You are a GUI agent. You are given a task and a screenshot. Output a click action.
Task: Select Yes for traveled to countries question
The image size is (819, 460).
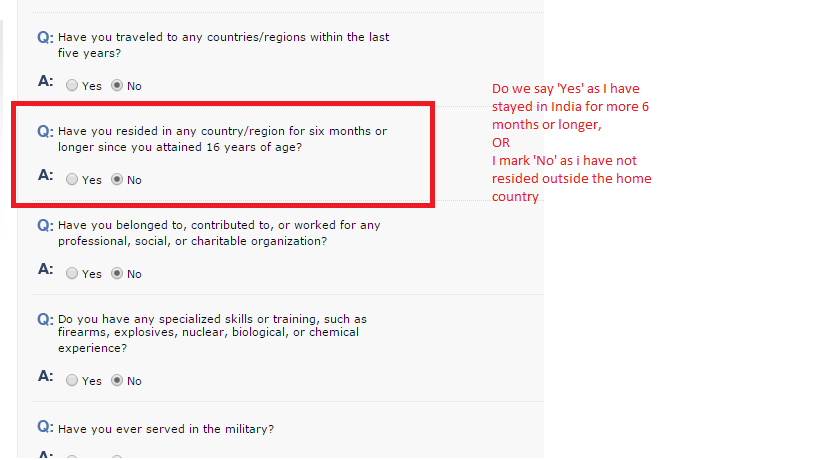coord(72,86)
